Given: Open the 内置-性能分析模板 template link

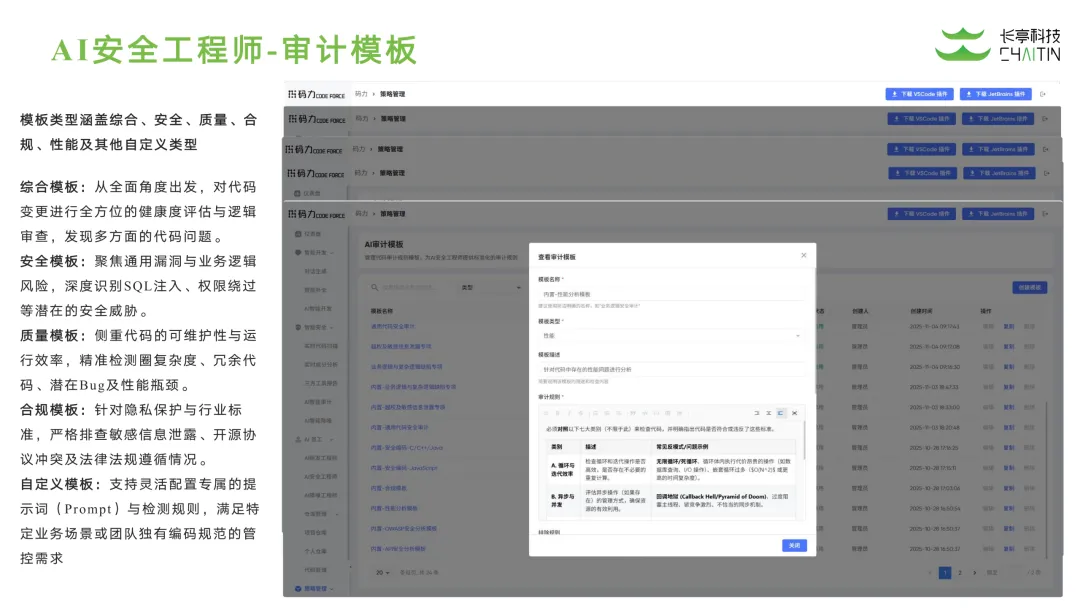Looking at the screenshot, I should (394, 508).
